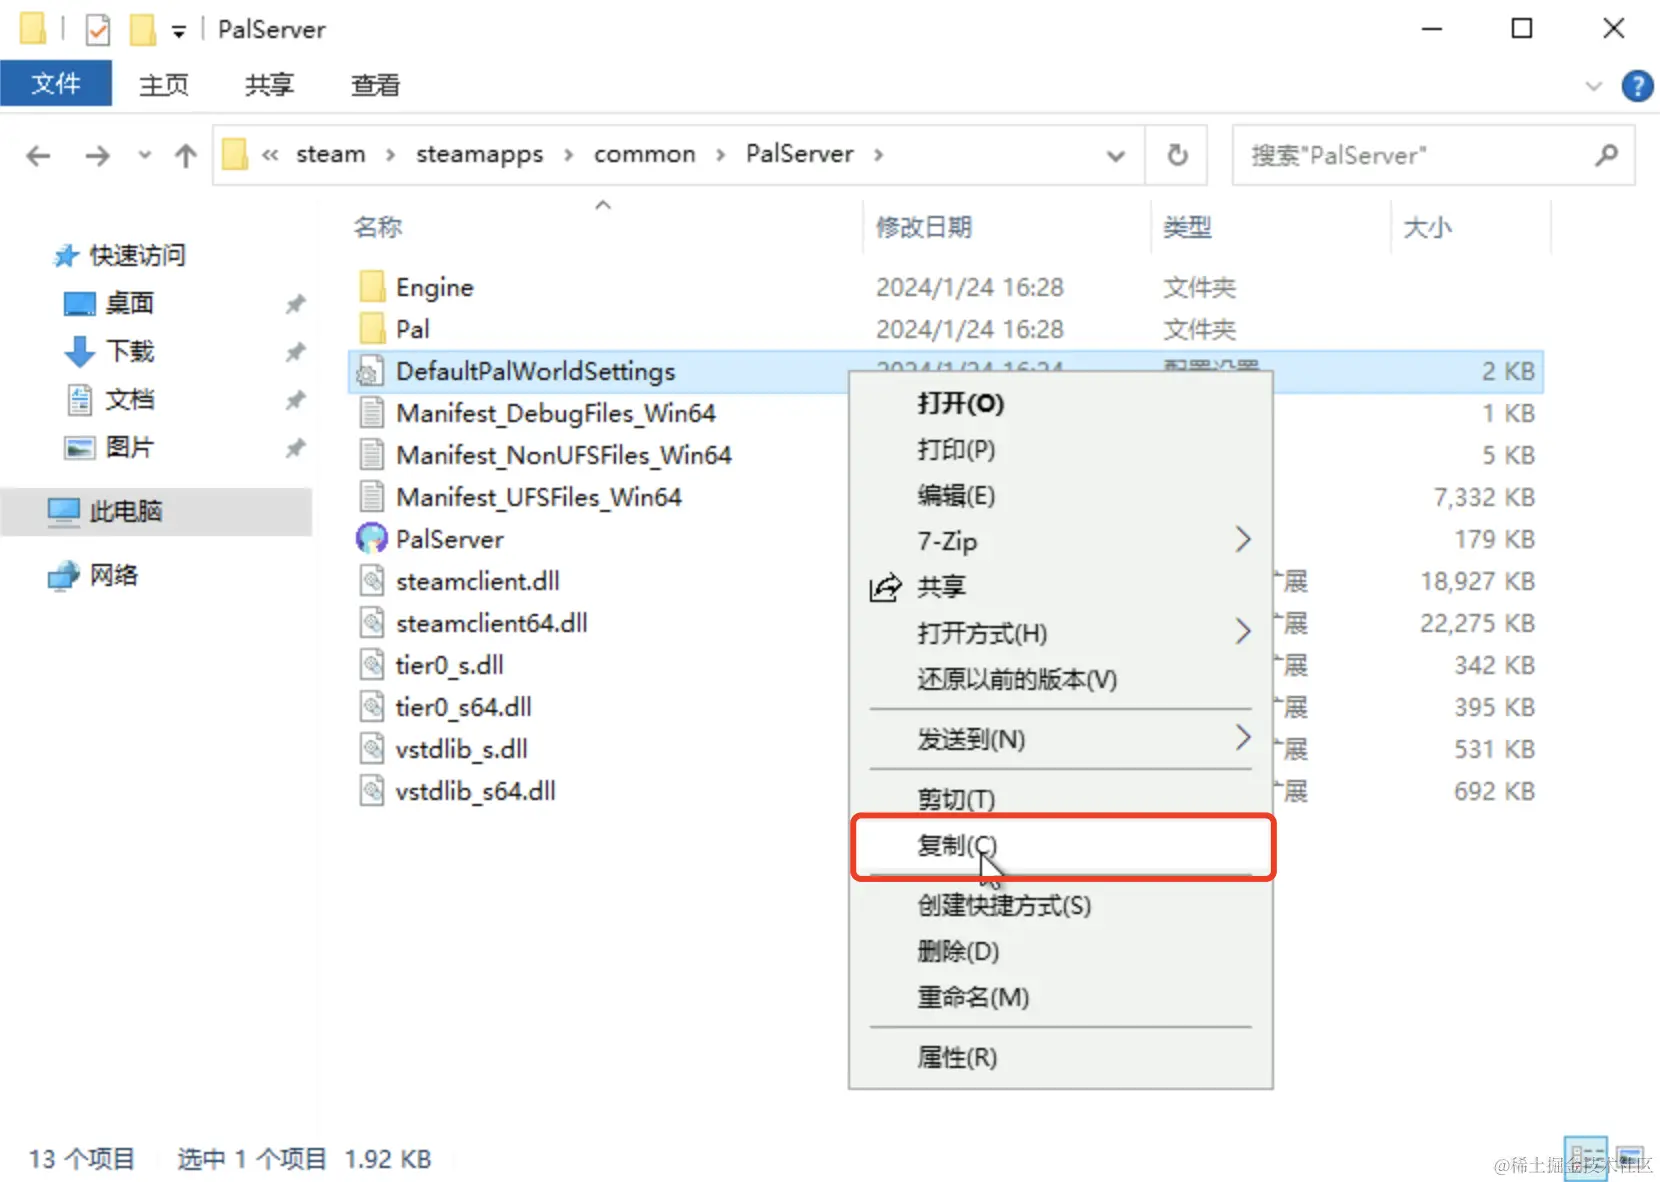Open Quick Access Toolbar customize dropdown
This screenshot has width=1660, height=1182.
tap(178, 32)
